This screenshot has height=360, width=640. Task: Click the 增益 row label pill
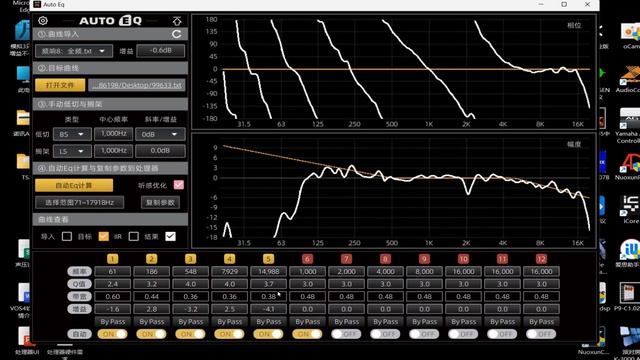click(x=79, y=309)
